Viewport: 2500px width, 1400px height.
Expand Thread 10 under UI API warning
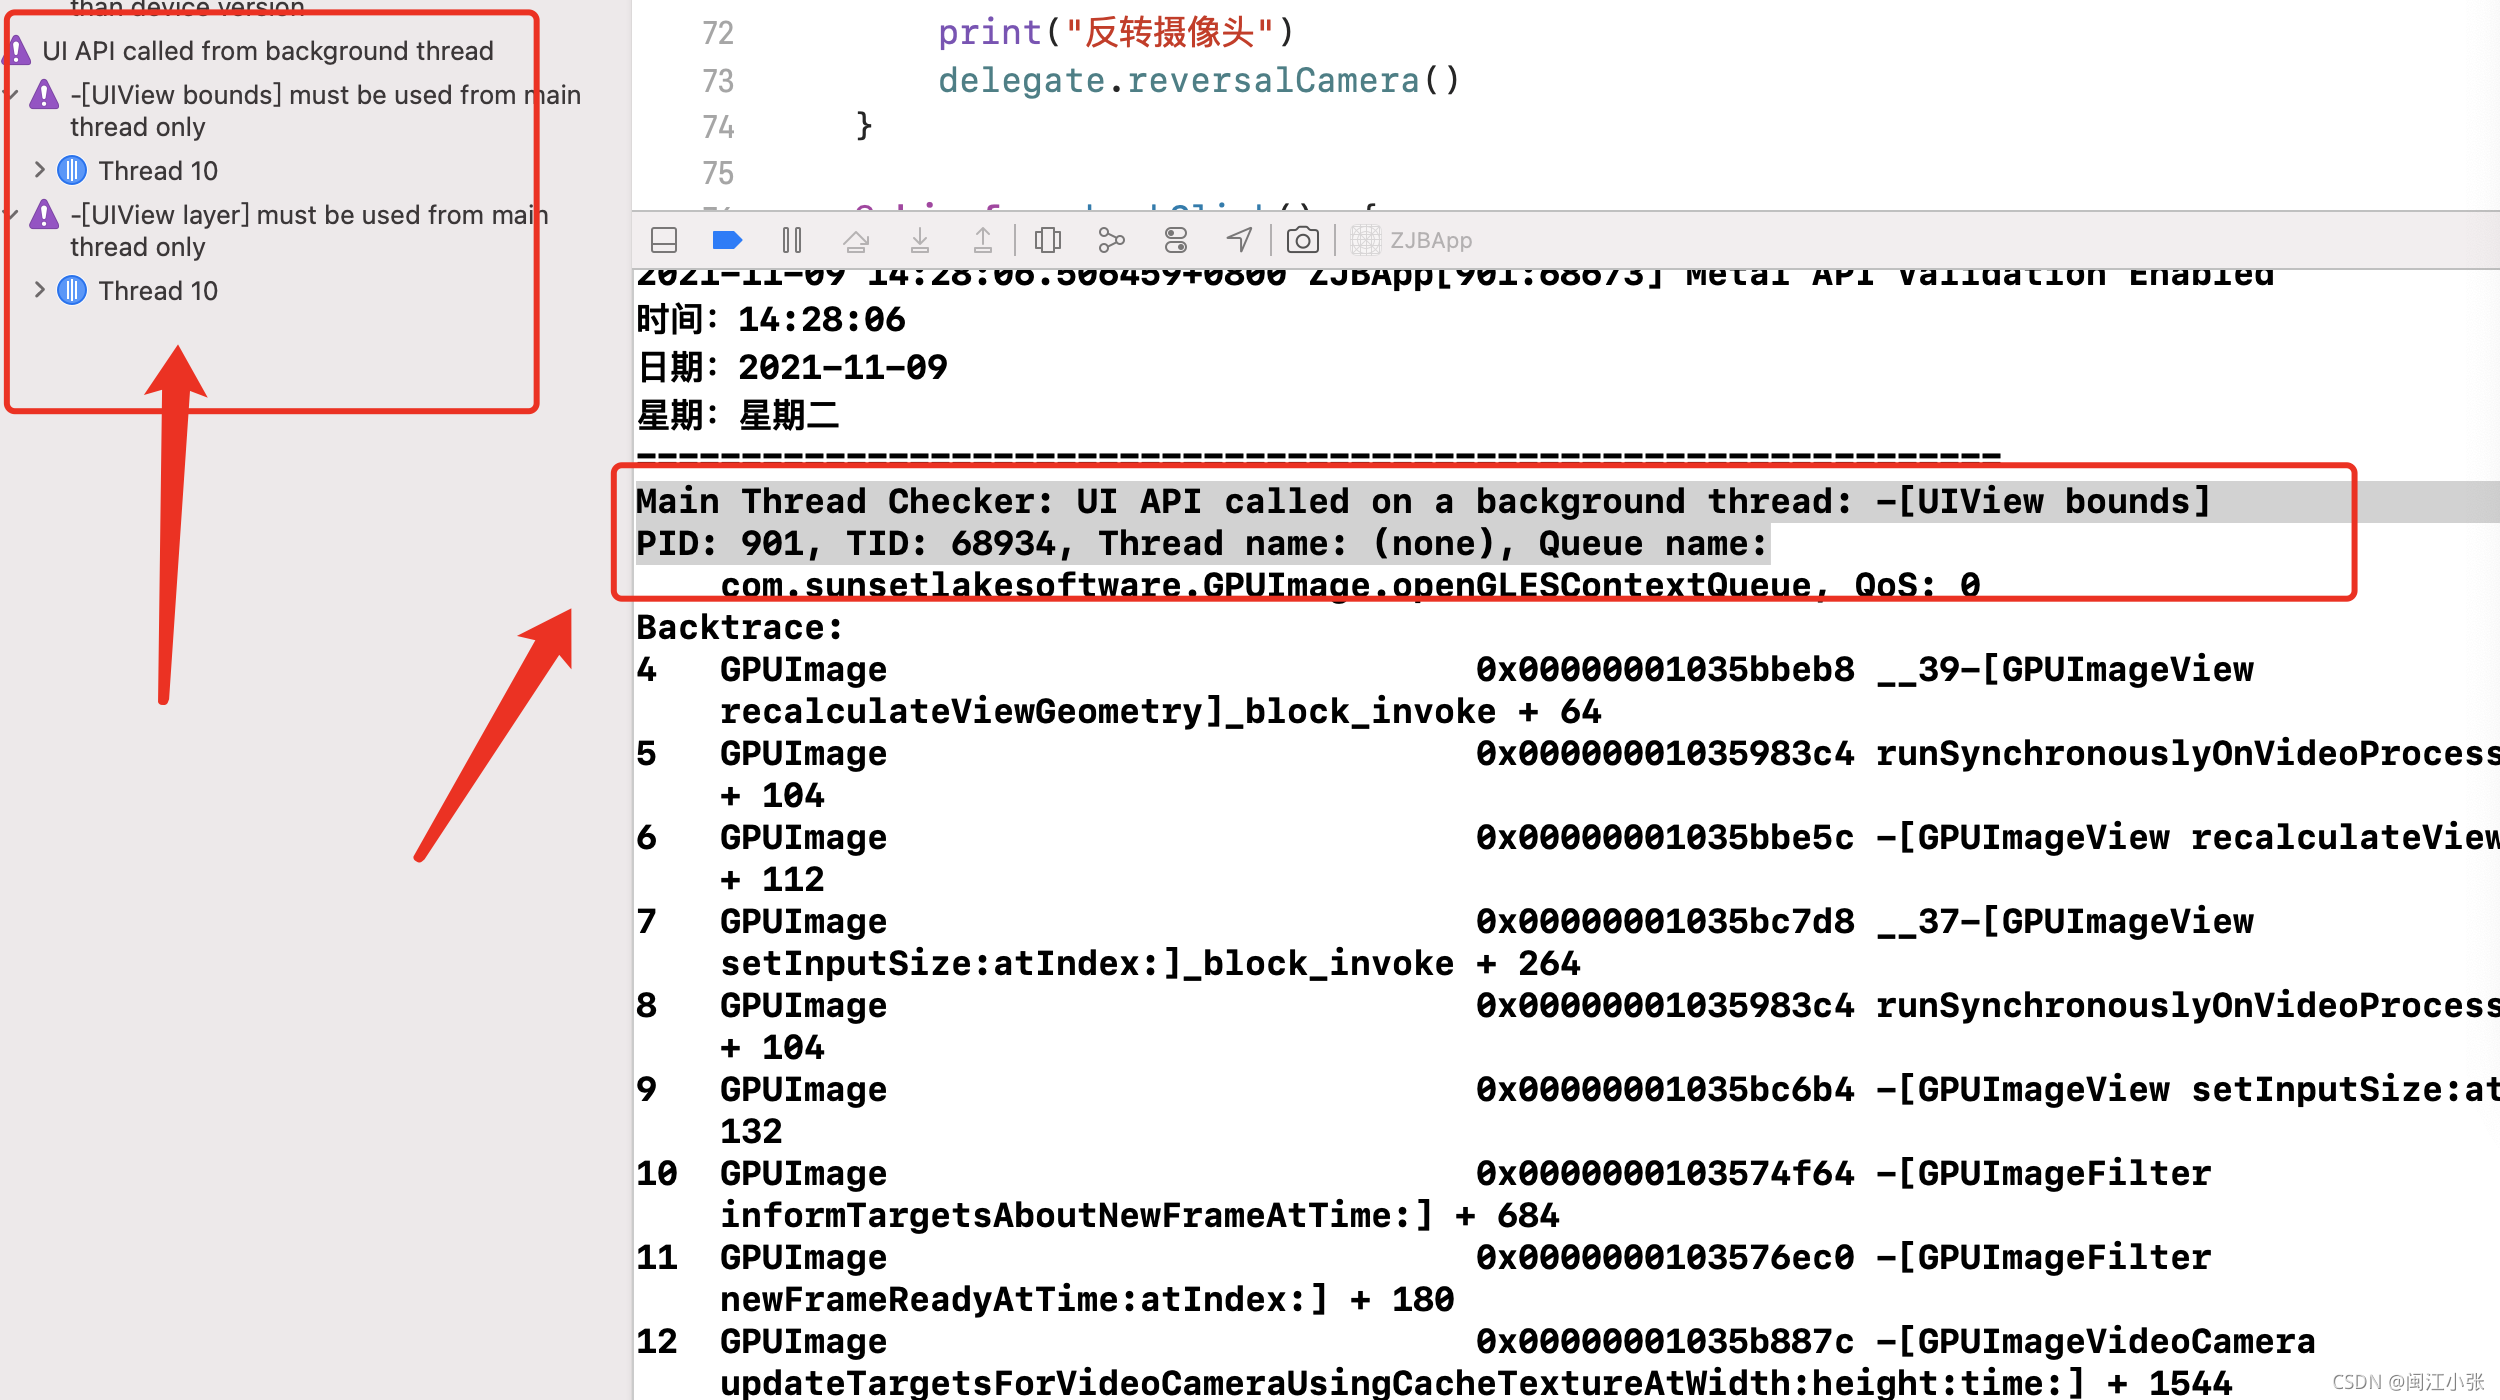point(38,168)
